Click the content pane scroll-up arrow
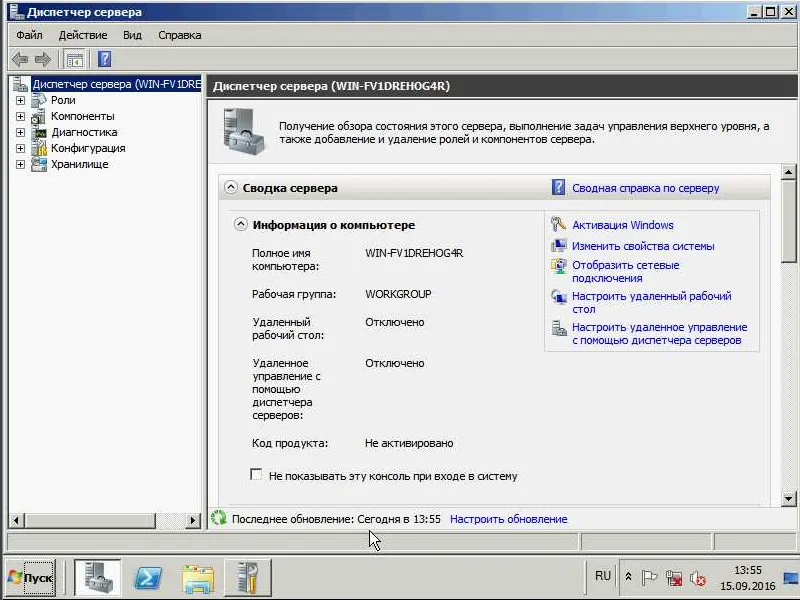 (788, 172)
